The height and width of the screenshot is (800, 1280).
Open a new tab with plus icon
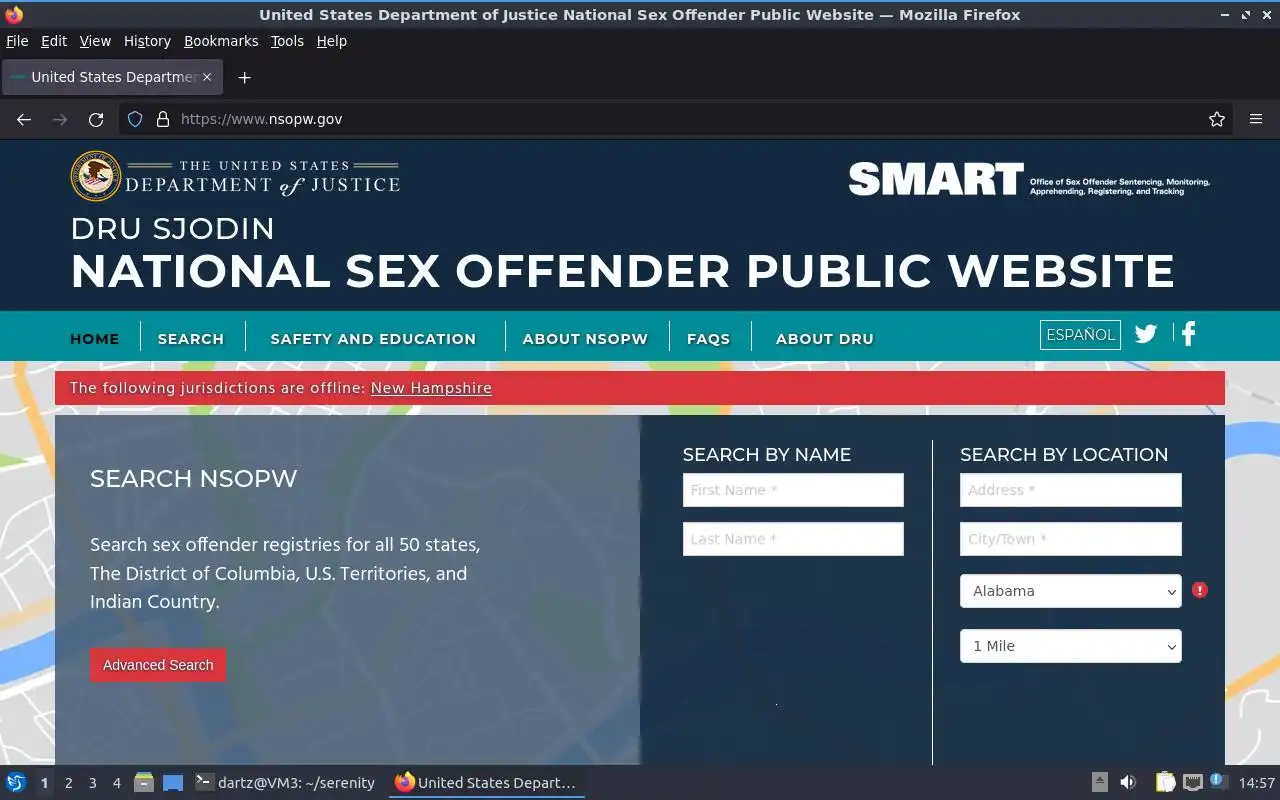click(x=244, y=77)
